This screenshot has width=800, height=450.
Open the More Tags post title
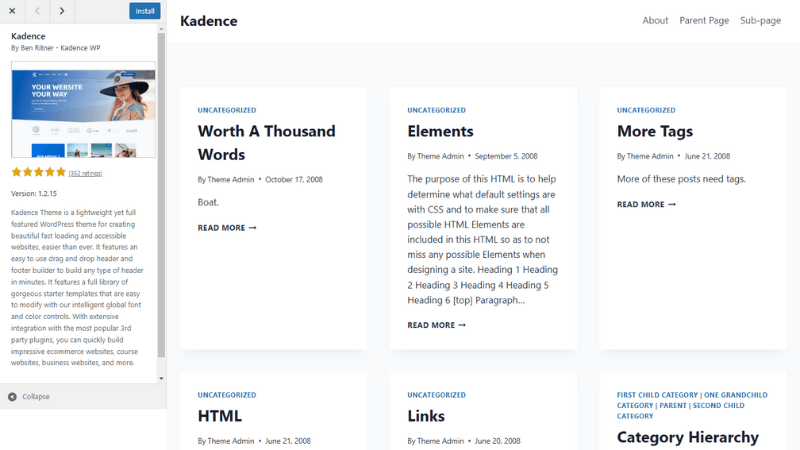[655, 131]
